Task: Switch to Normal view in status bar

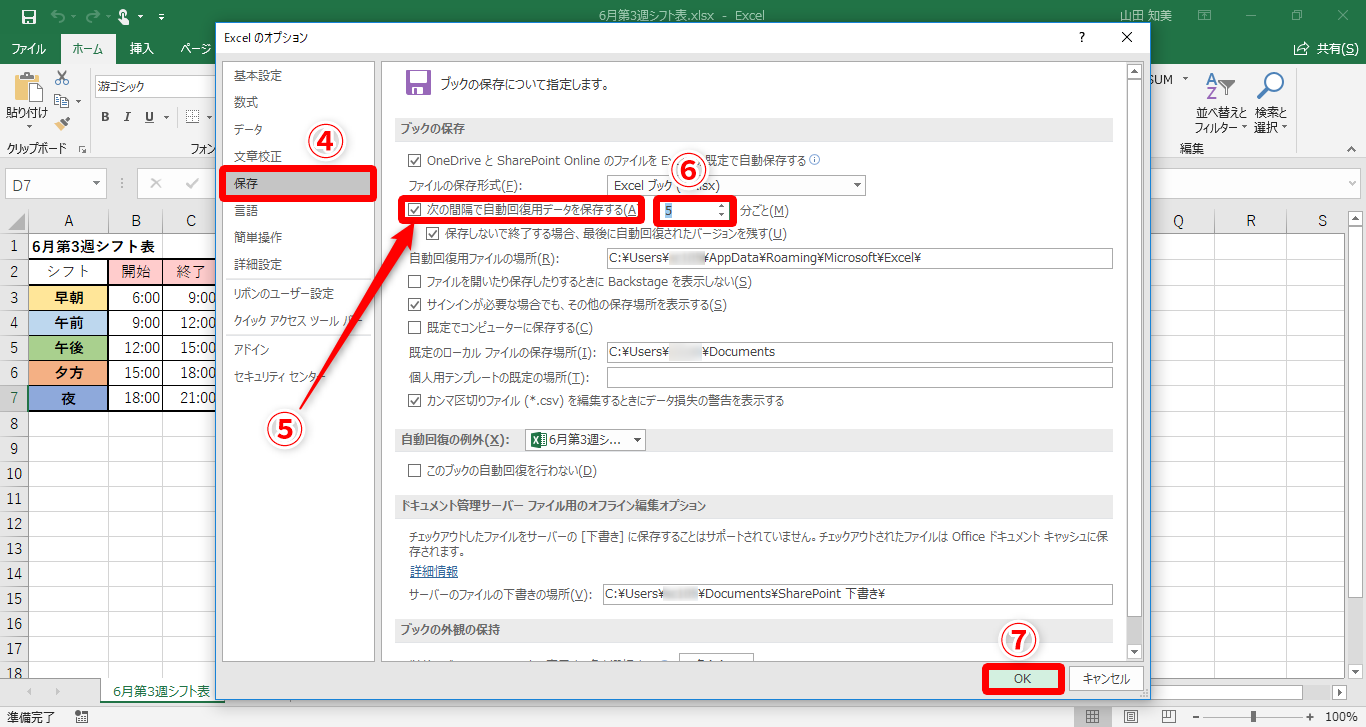Action: [1092, 717]
